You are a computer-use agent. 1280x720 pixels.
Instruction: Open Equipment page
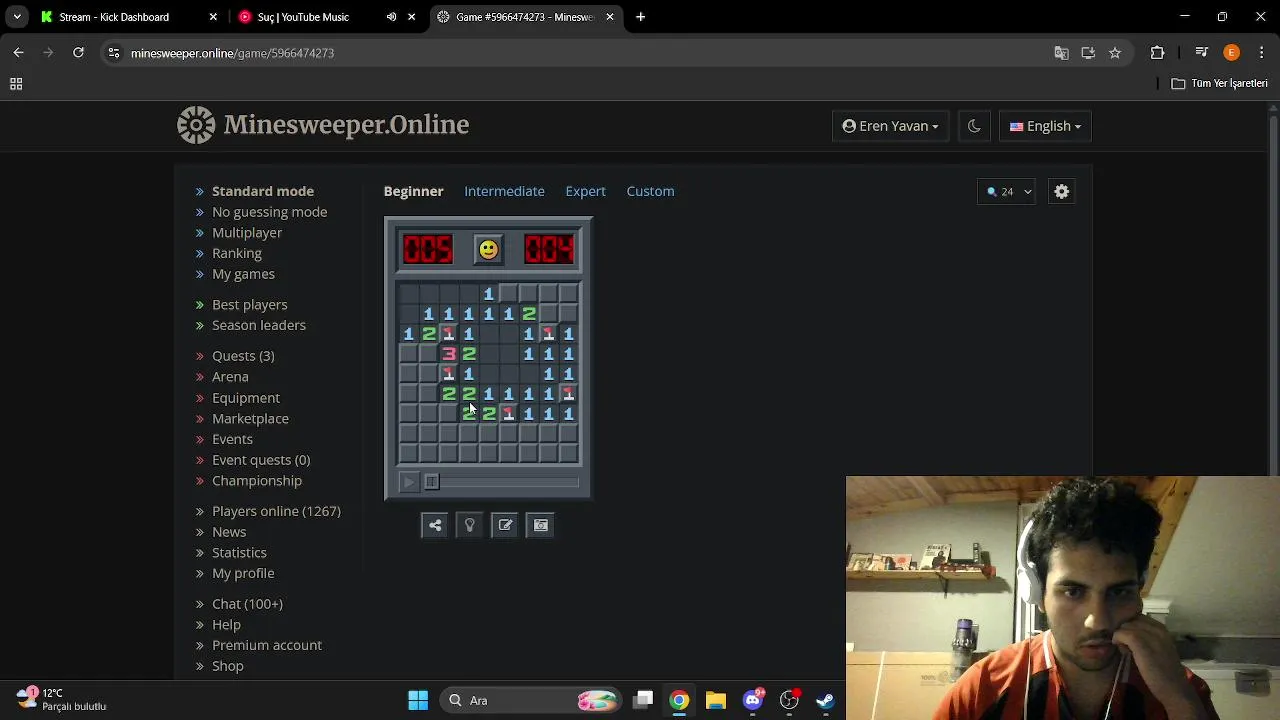tap(246, 398)
